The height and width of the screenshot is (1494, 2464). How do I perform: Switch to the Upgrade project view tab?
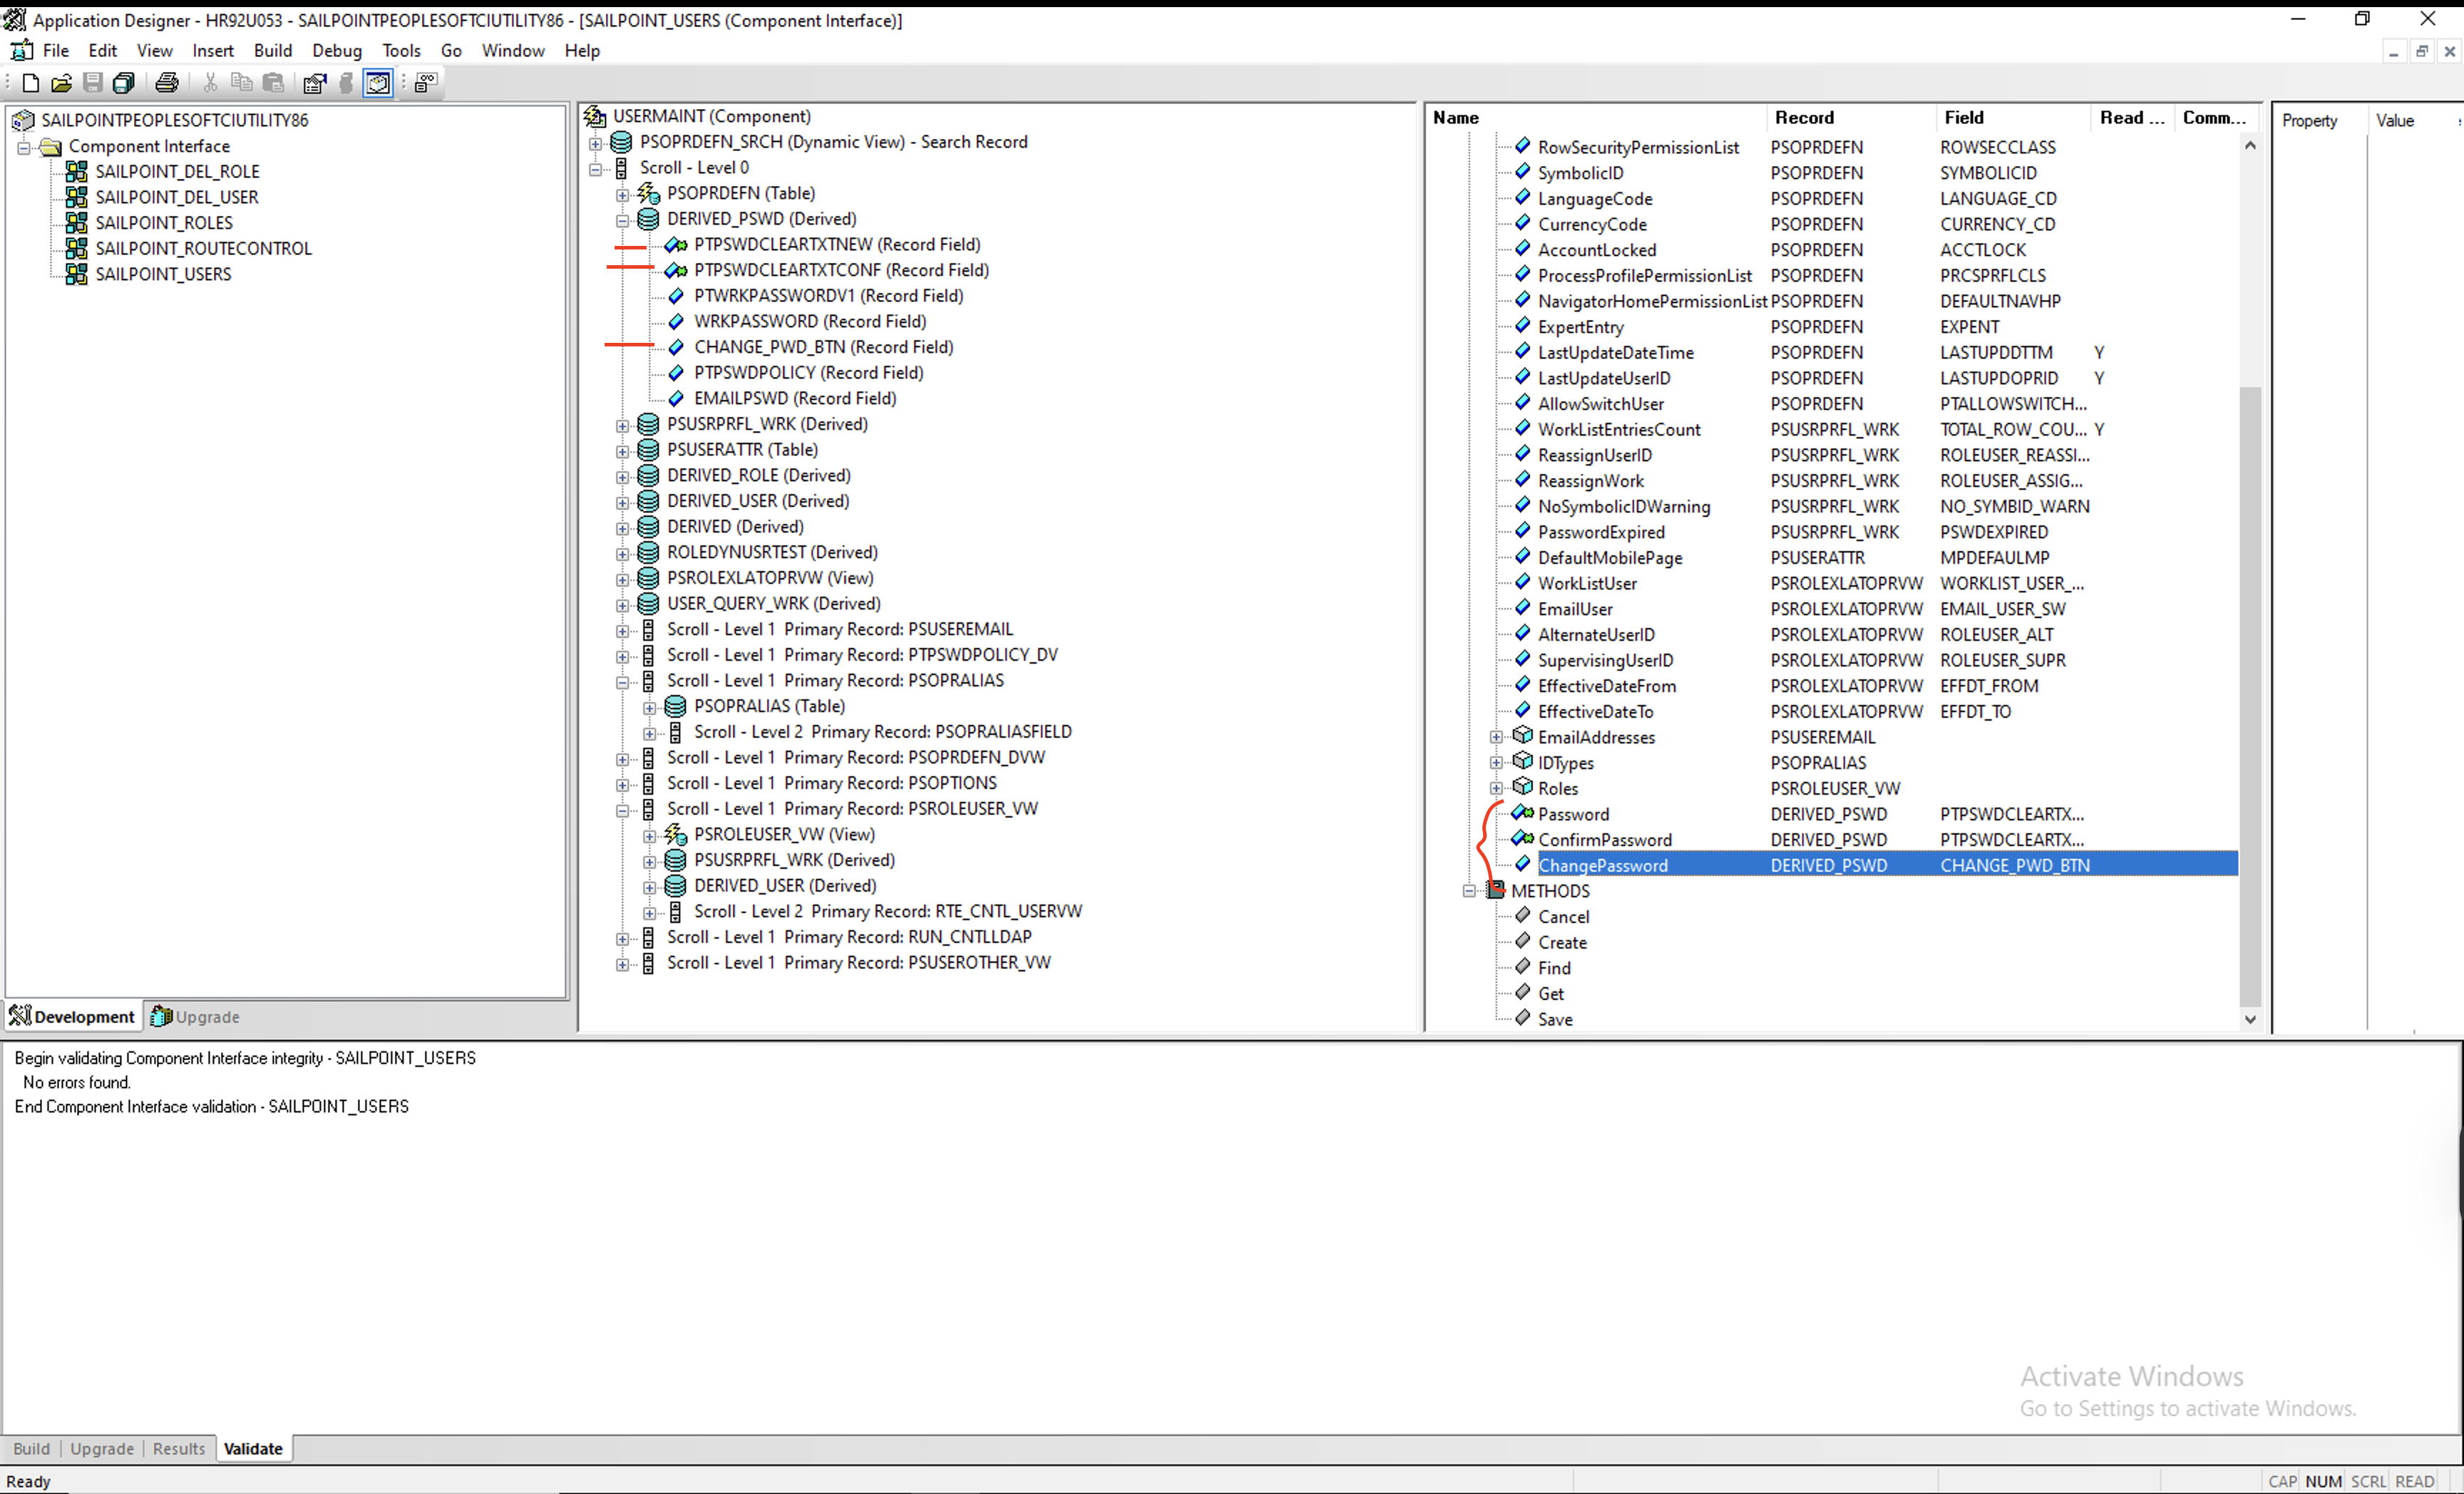point(196,1016)
